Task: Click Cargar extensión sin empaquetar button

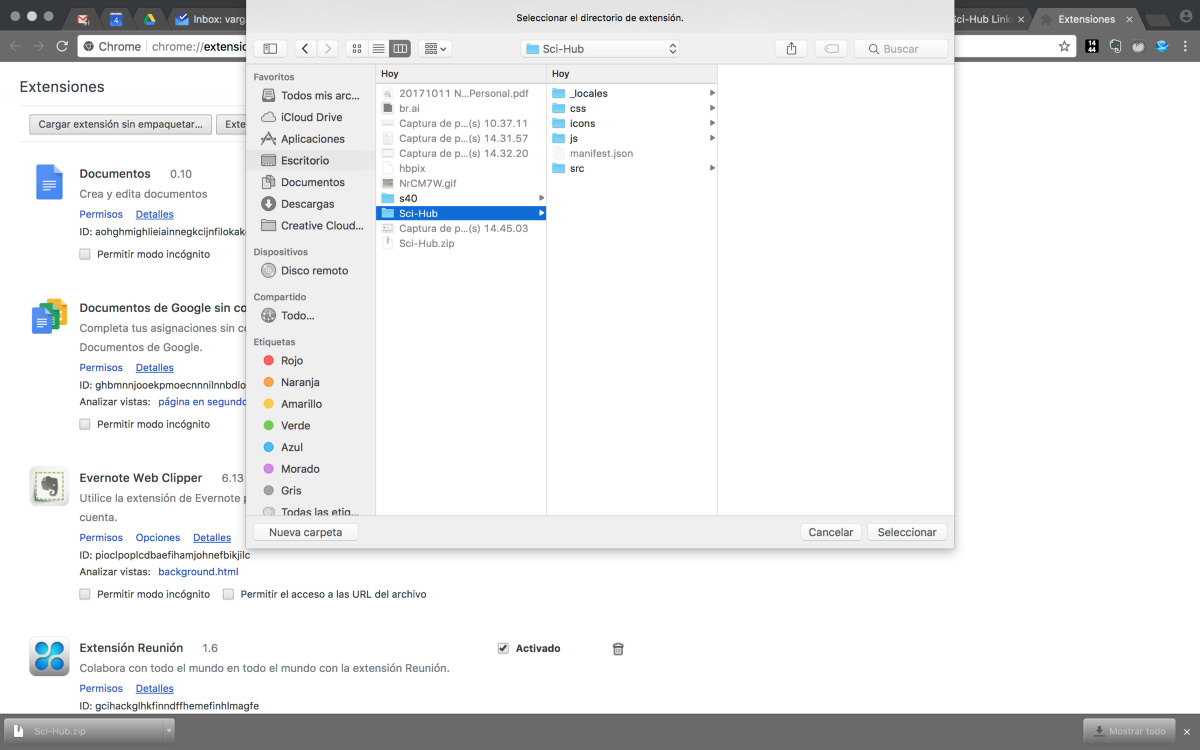Action: 120,125
